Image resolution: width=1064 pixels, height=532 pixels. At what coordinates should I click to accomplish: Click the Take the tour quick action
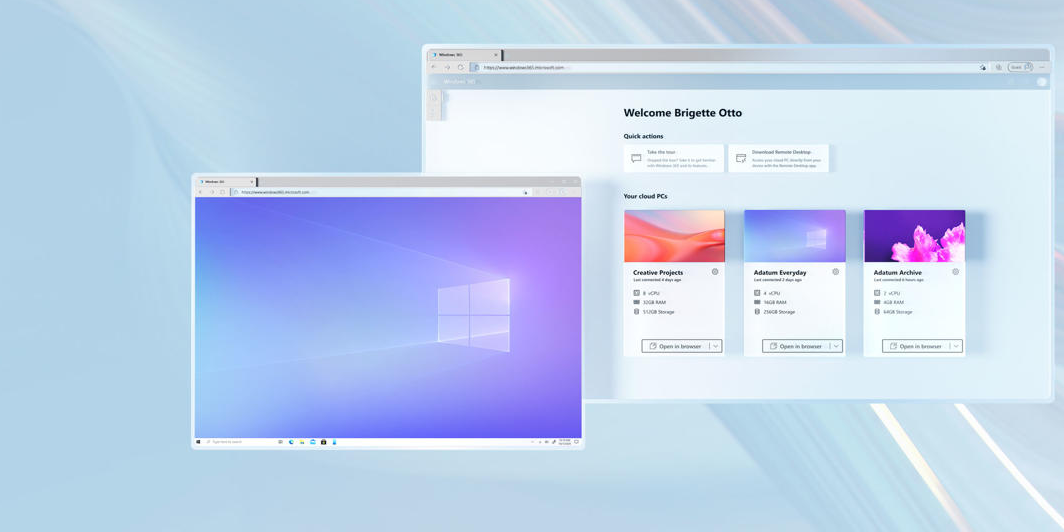coord(673,158)
